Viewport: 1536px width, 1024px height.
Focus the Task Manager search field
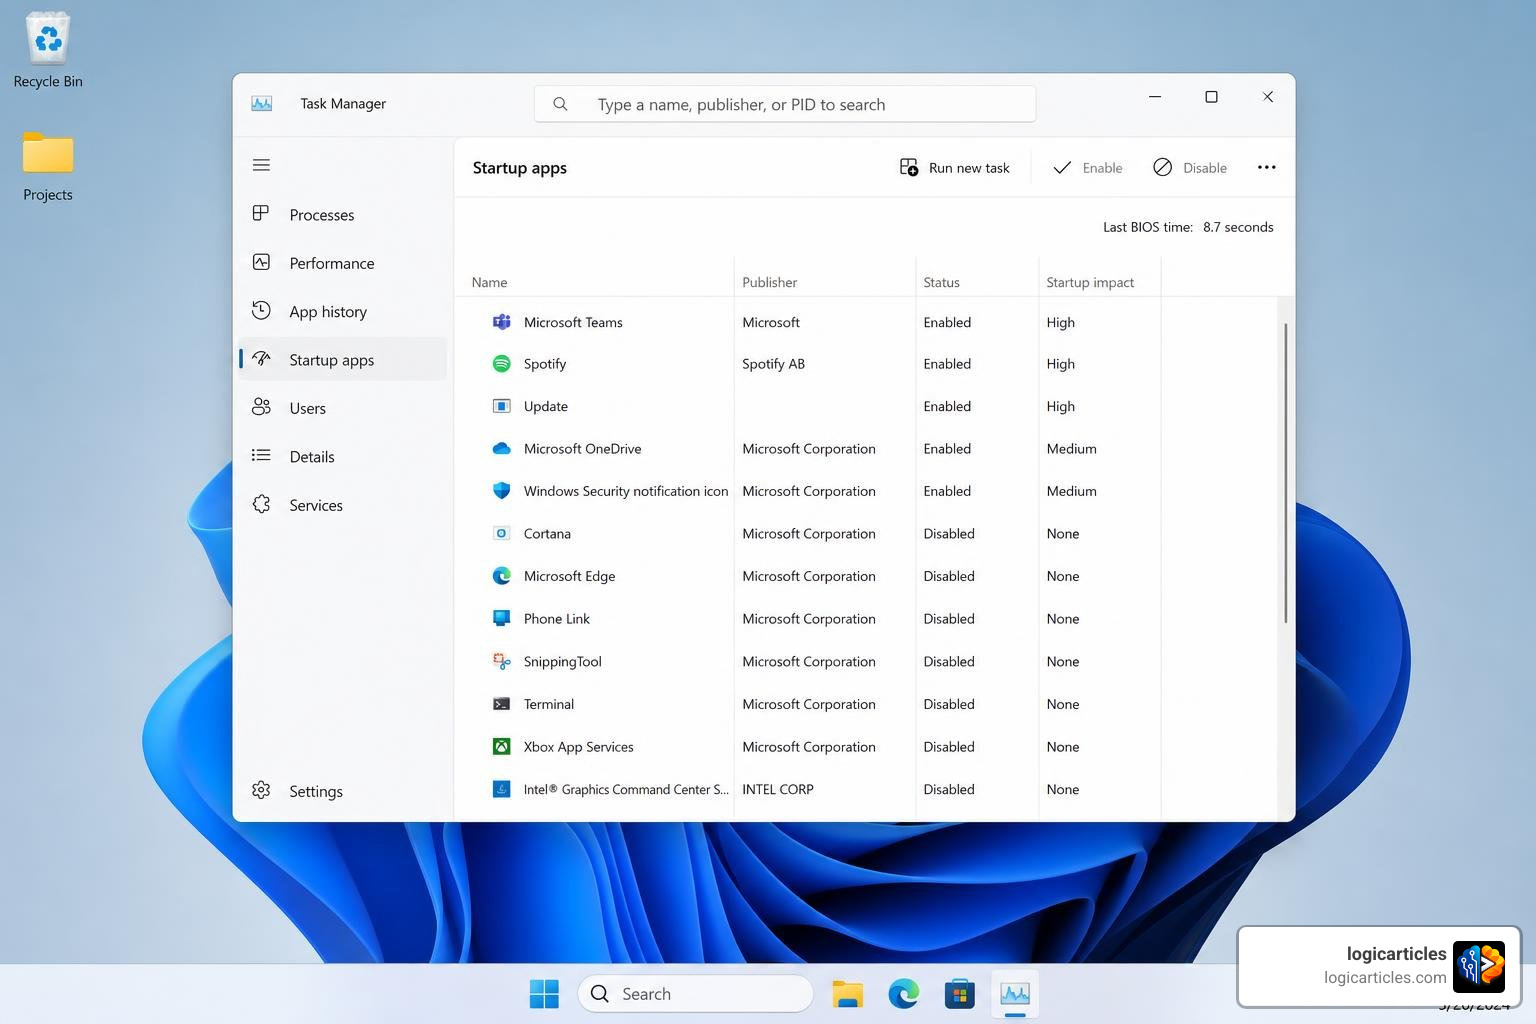[x=785, y=104]
